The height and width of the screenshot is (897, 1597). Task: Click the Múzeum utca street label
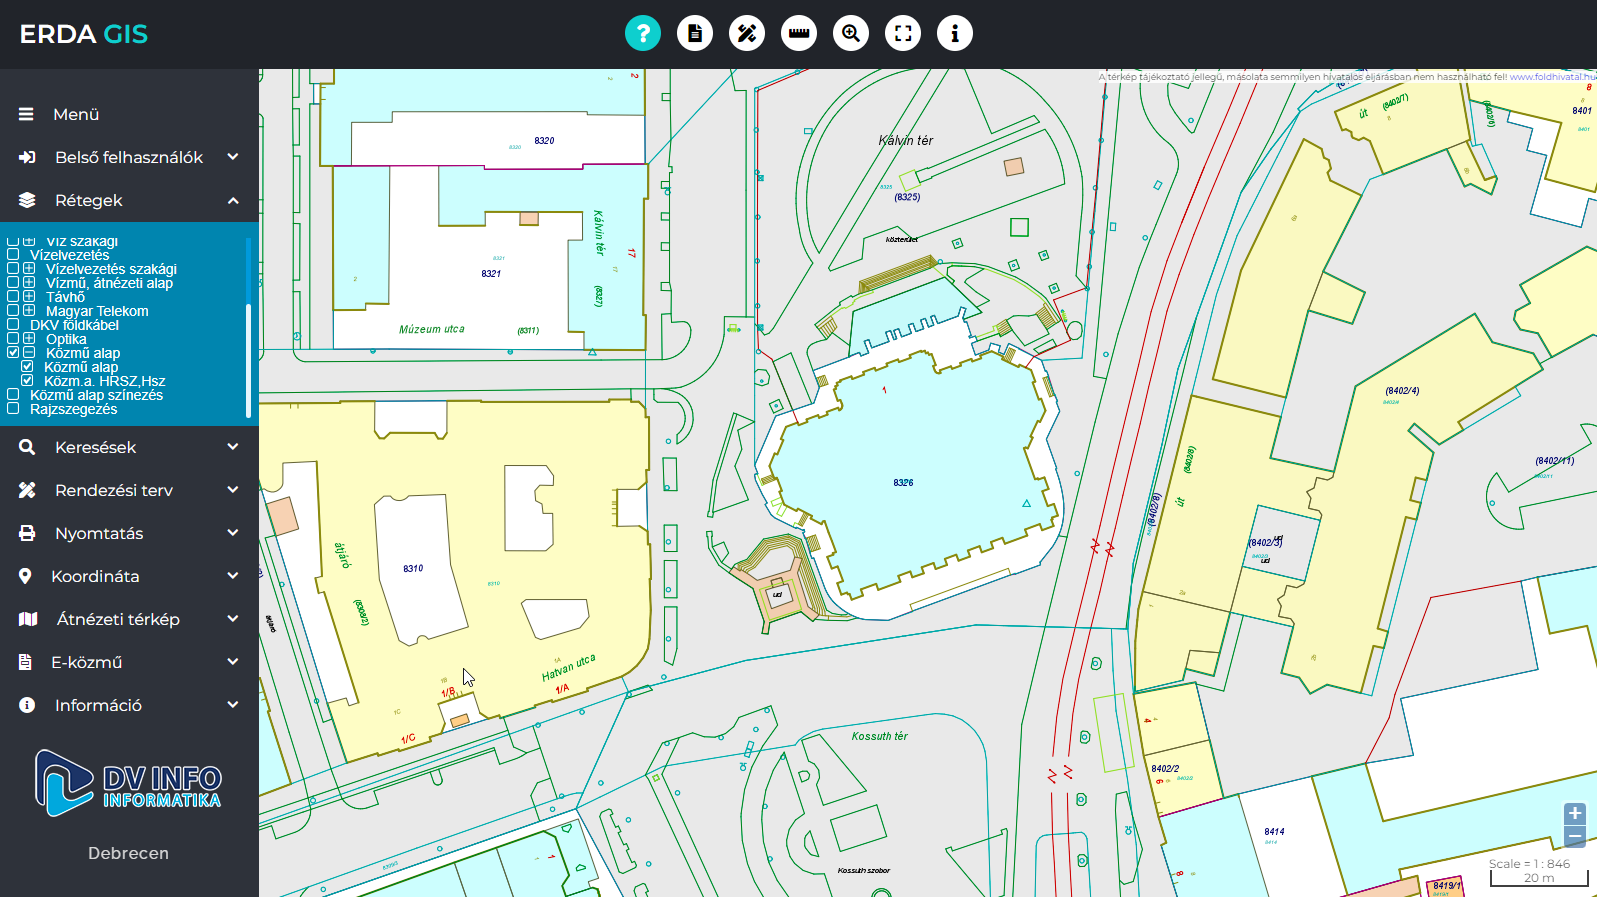[x=431, y=329]
